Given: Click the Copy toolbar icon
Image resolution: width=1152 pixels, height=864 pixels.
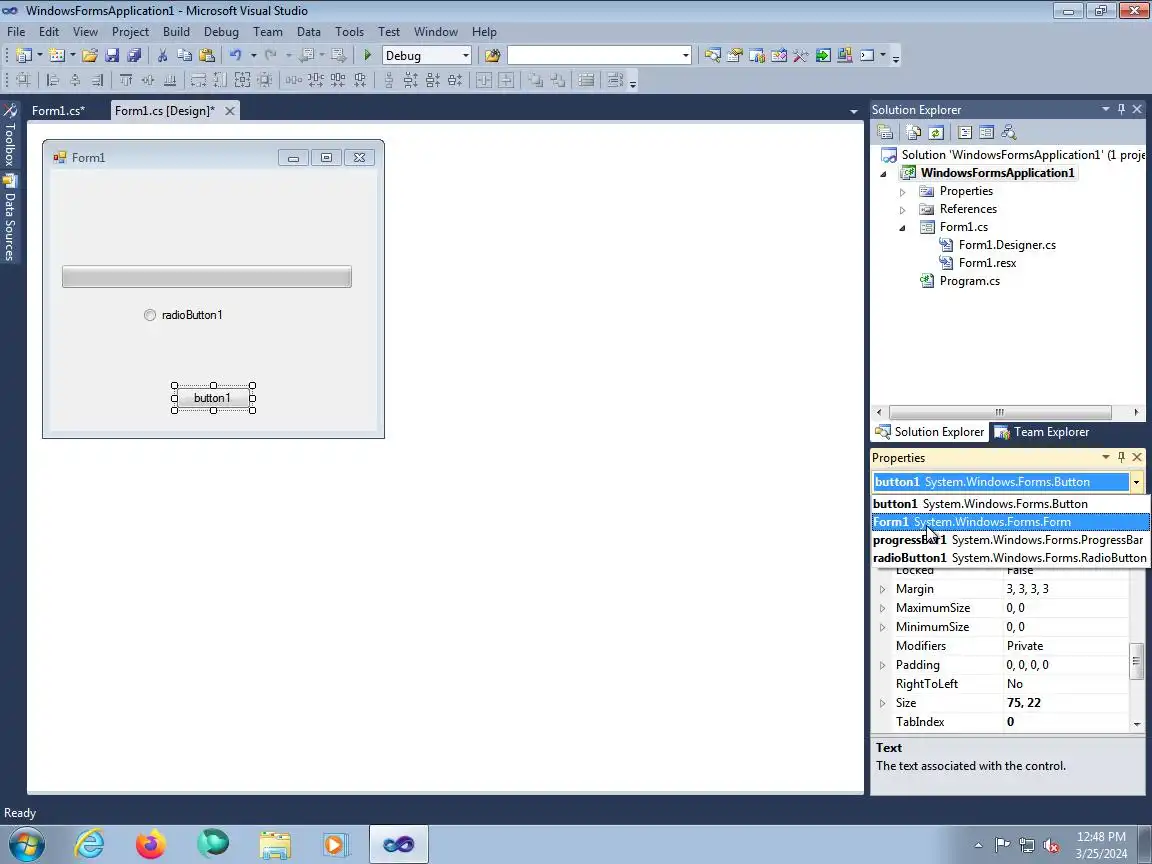Looking at the screenshot, I should (184, 55).
